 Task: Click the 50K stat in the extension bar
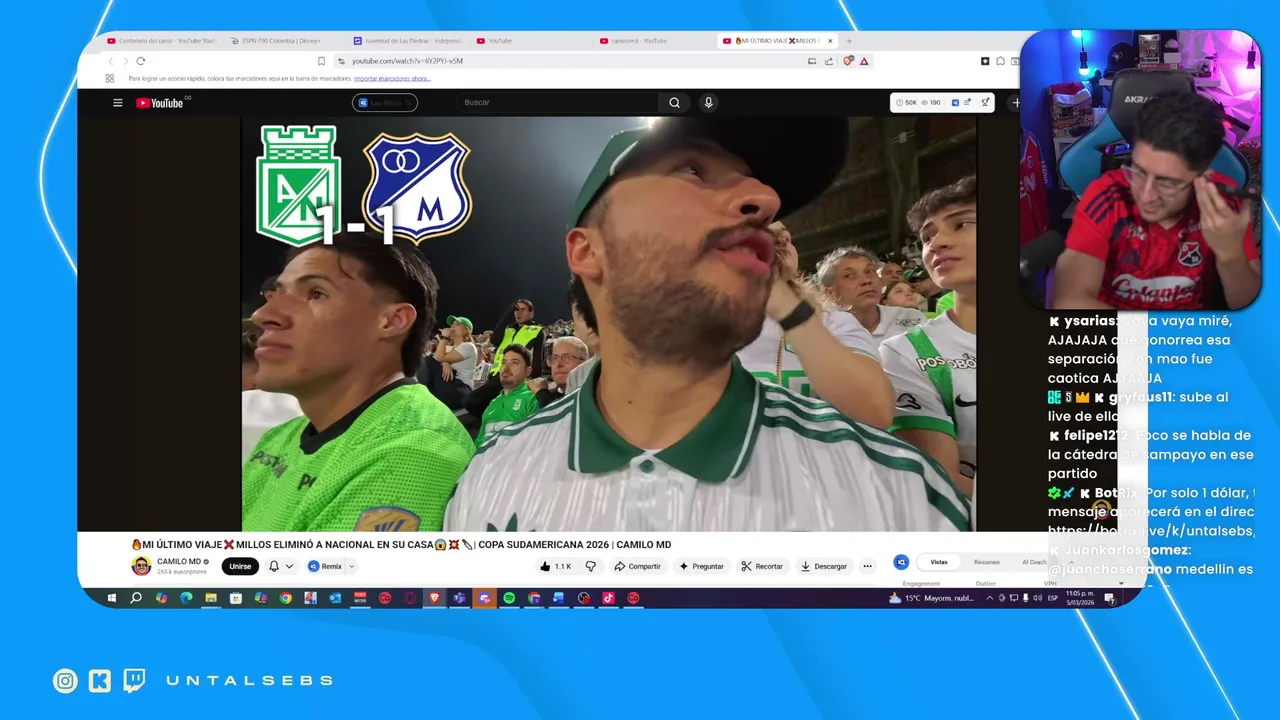[x=907, y=102]
